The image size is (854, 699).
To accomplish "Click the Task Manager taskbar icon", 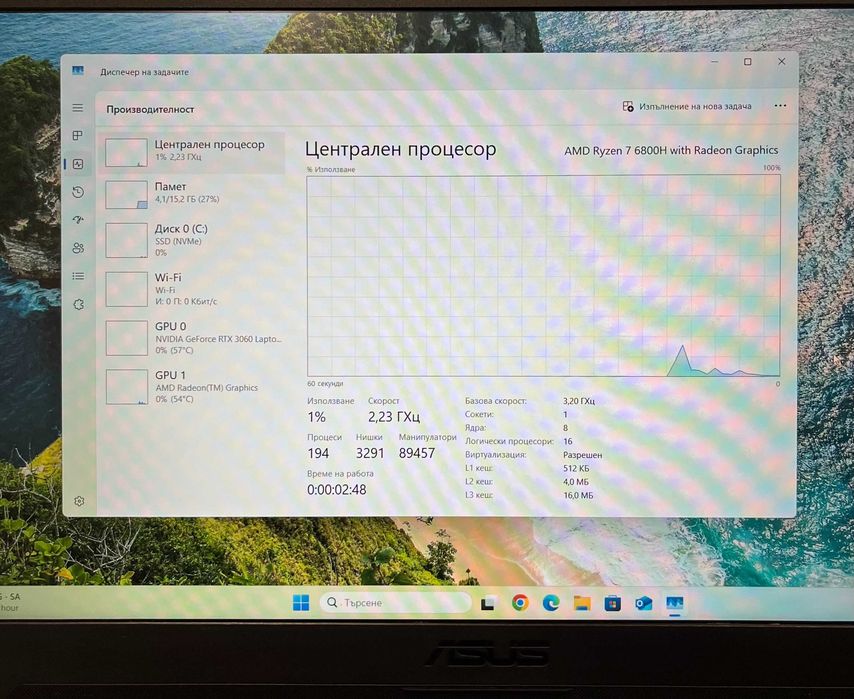I will click(x=675, y=604).
